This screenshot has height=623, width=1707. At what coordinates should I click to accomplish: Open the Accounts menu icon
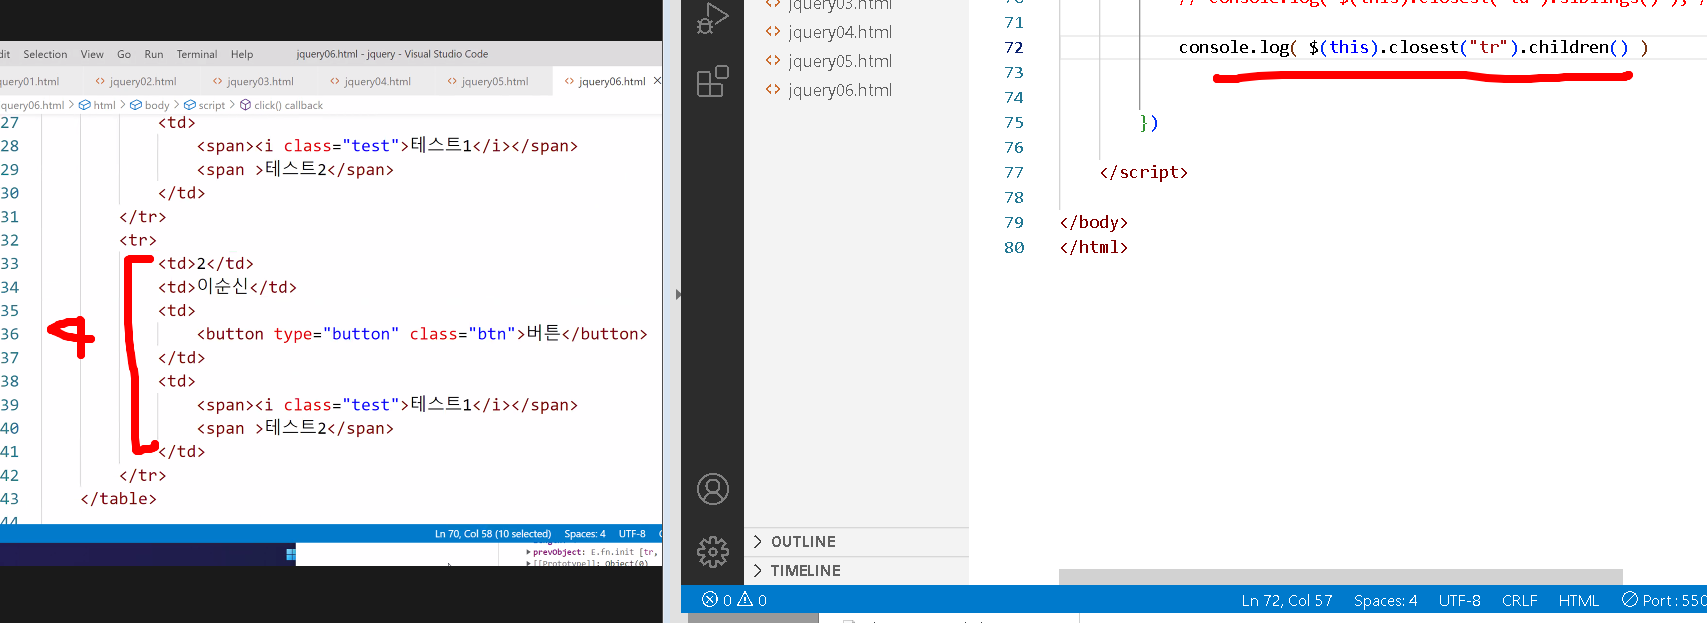[x=712, y=489]
